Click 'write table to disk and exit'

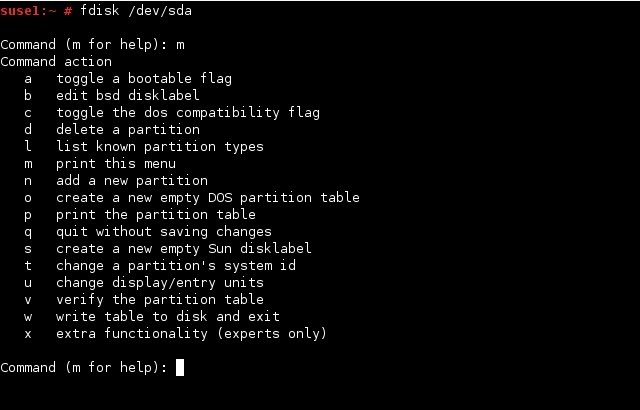pyautogui.click(x=168, y=317)
